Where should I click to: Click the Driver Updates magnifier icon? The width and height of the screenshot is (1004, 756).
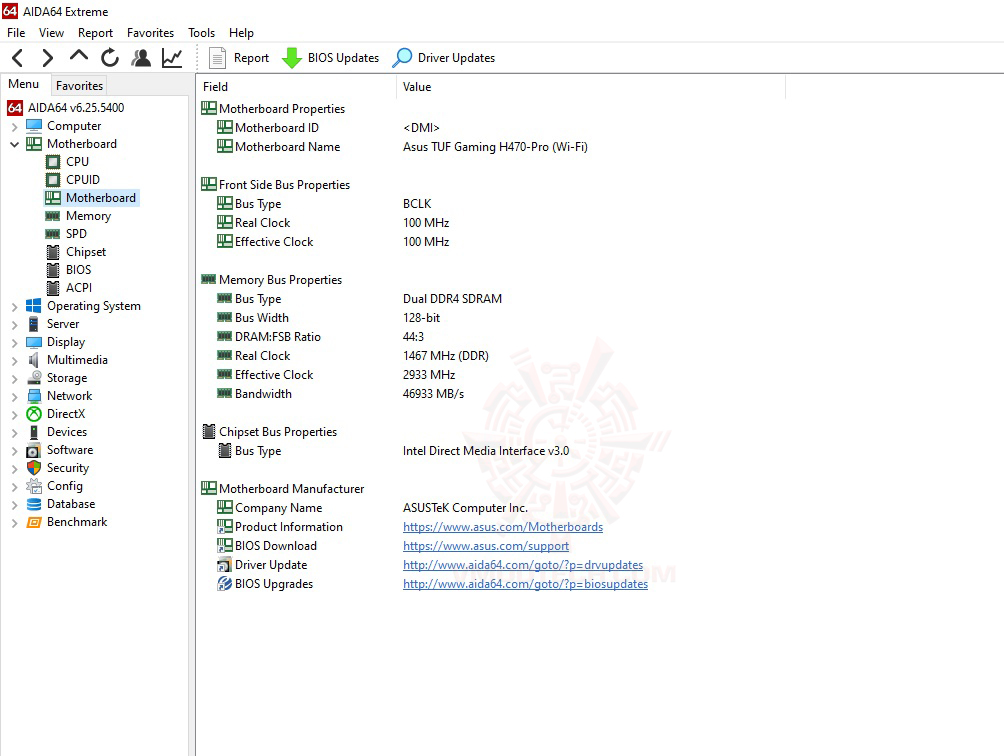(x=401, y=57)
